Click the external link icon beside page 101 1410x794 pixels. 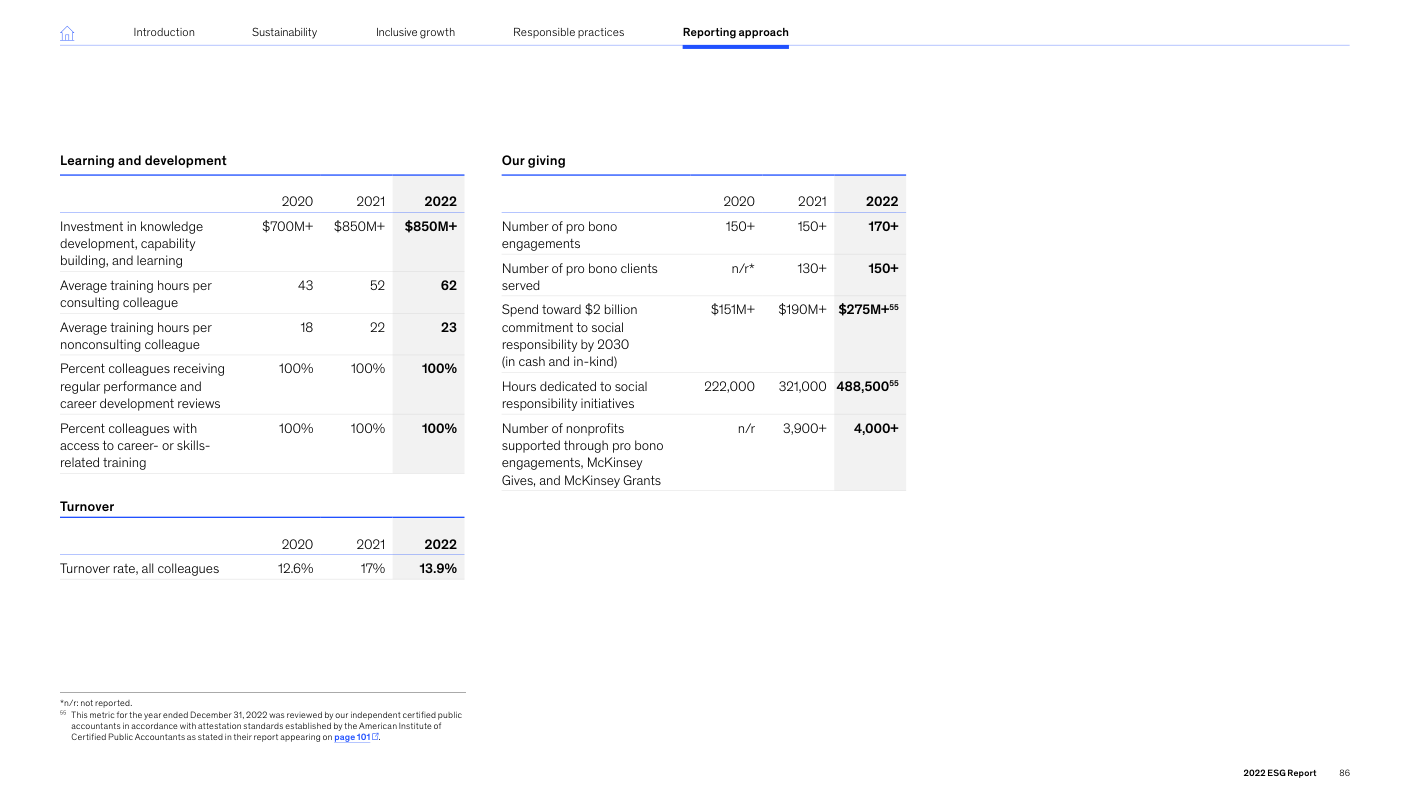[376, 737]
